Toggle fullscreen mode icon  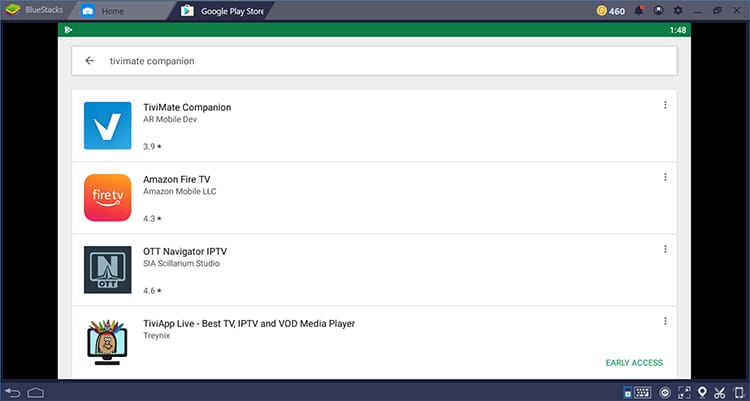point(684,392)
